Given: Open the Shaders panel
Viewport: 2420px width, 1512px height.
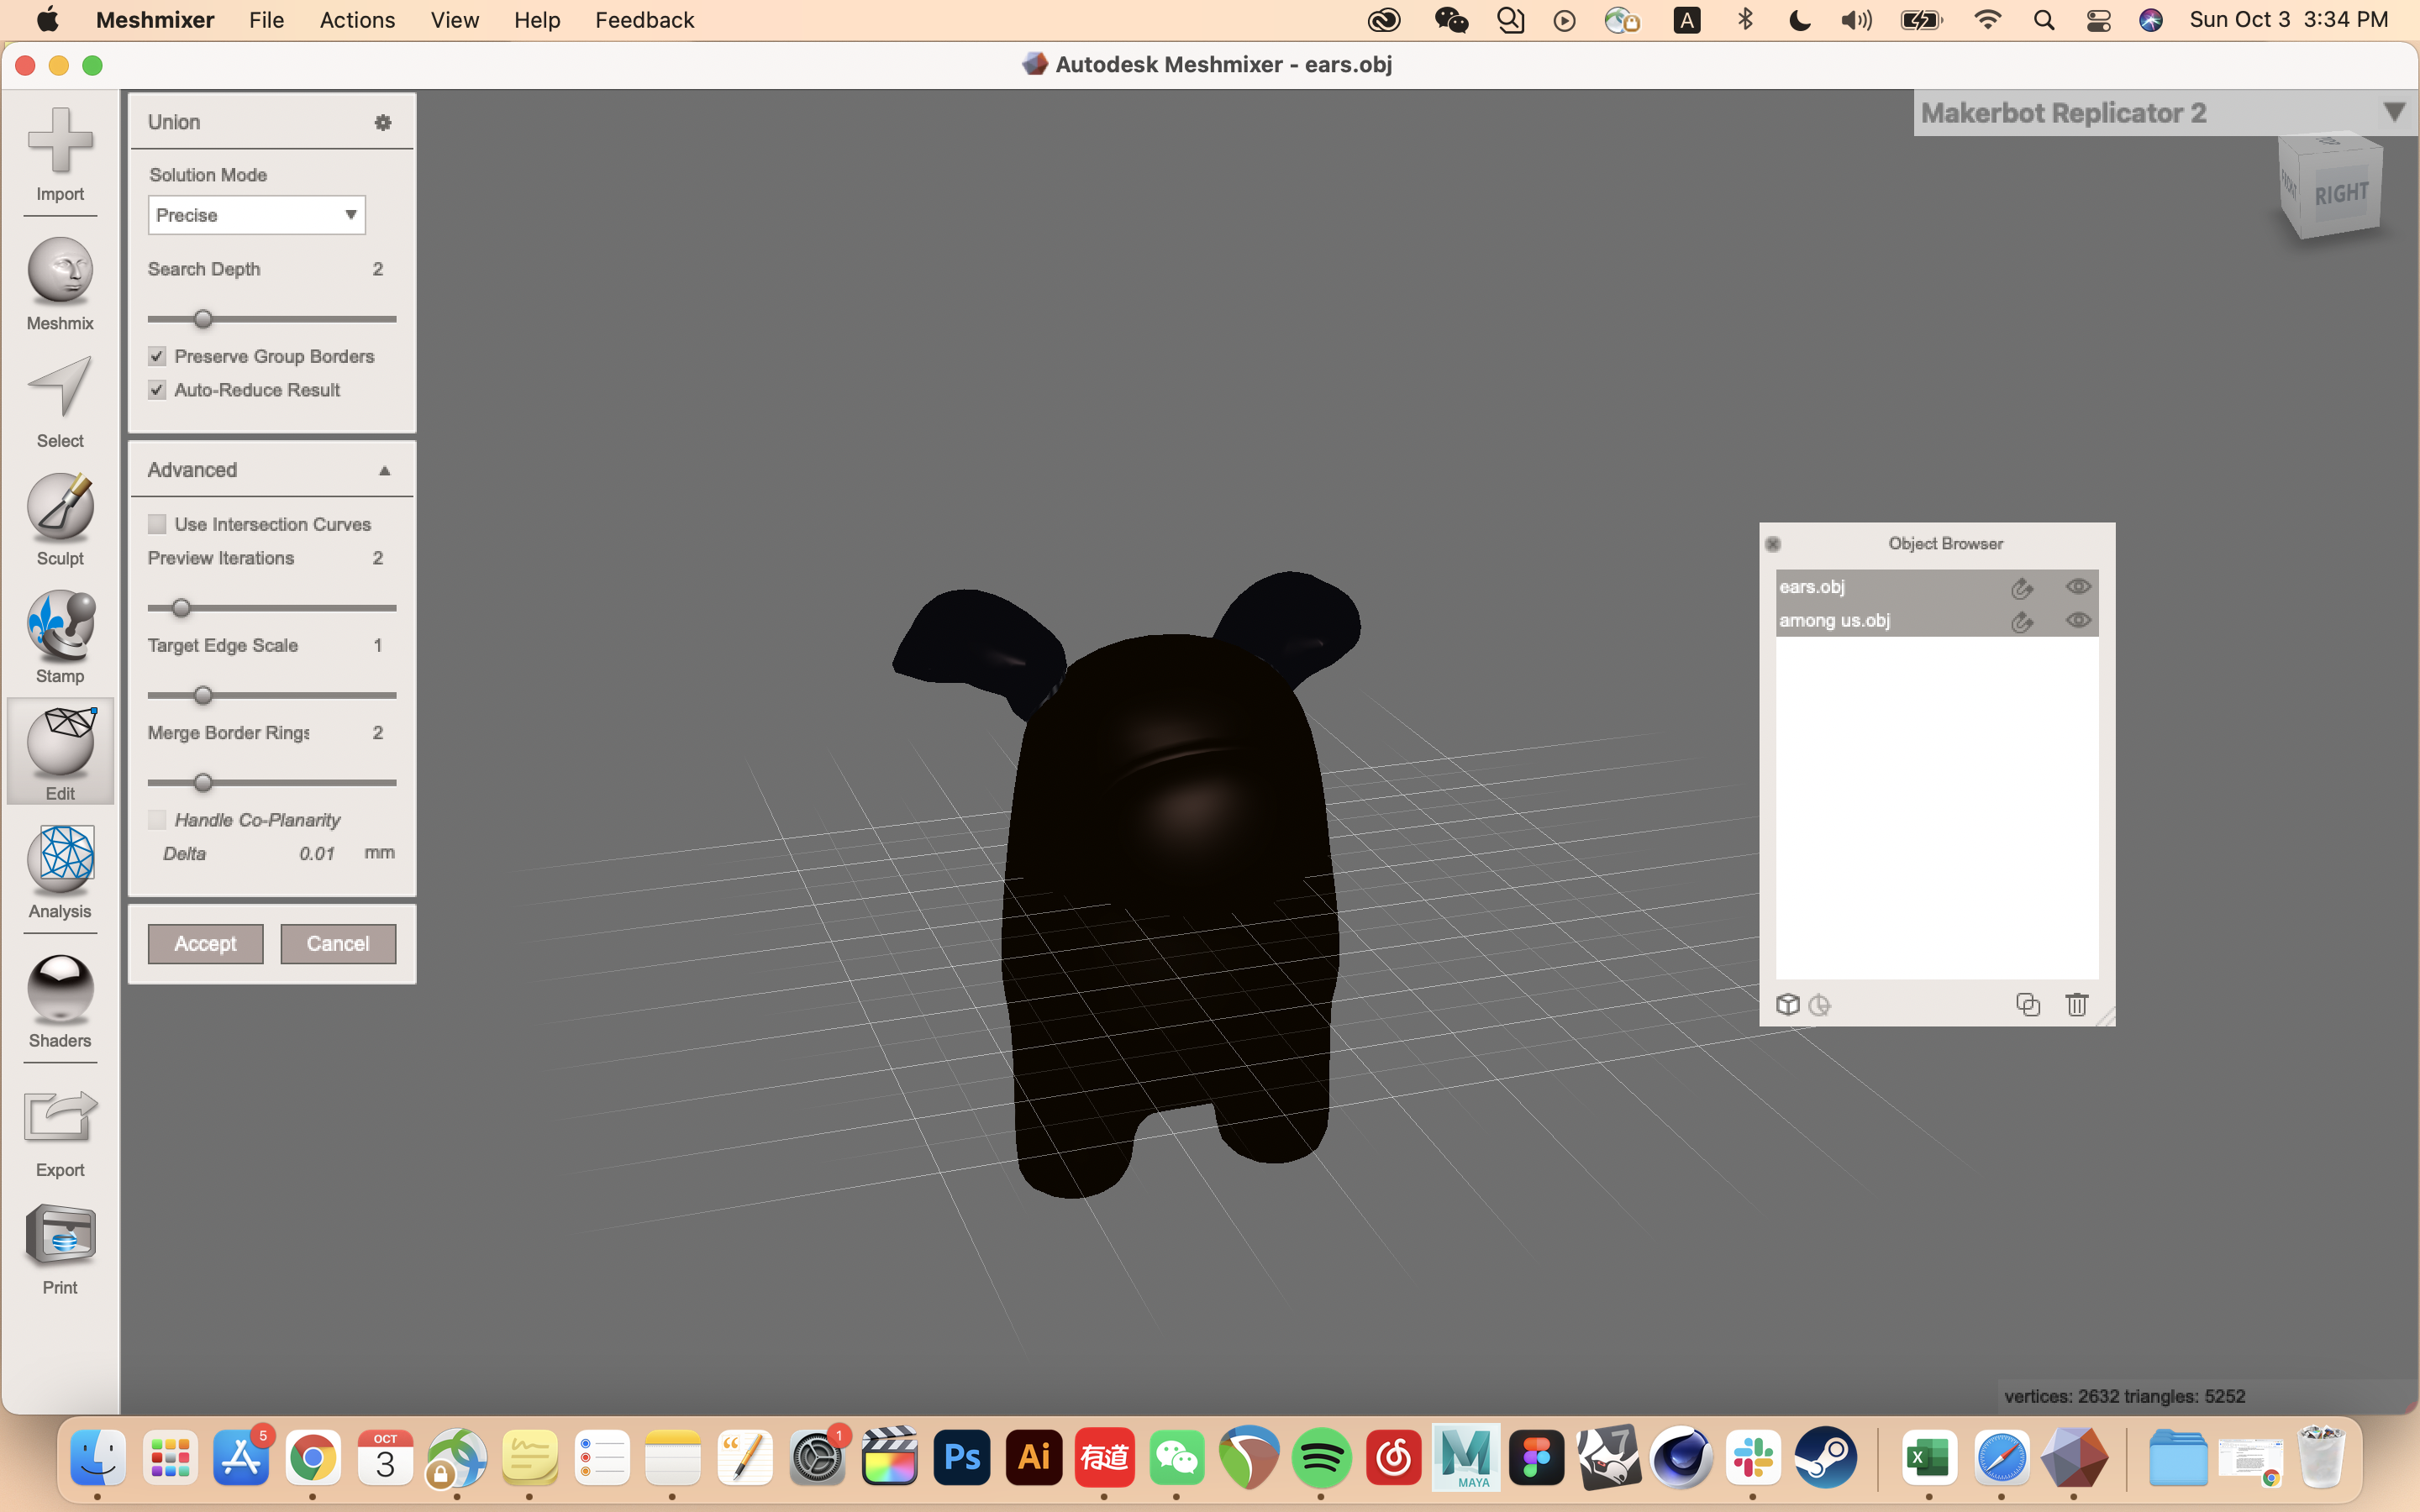Looking at the screenshot, I should click(x=60, y=1001).
